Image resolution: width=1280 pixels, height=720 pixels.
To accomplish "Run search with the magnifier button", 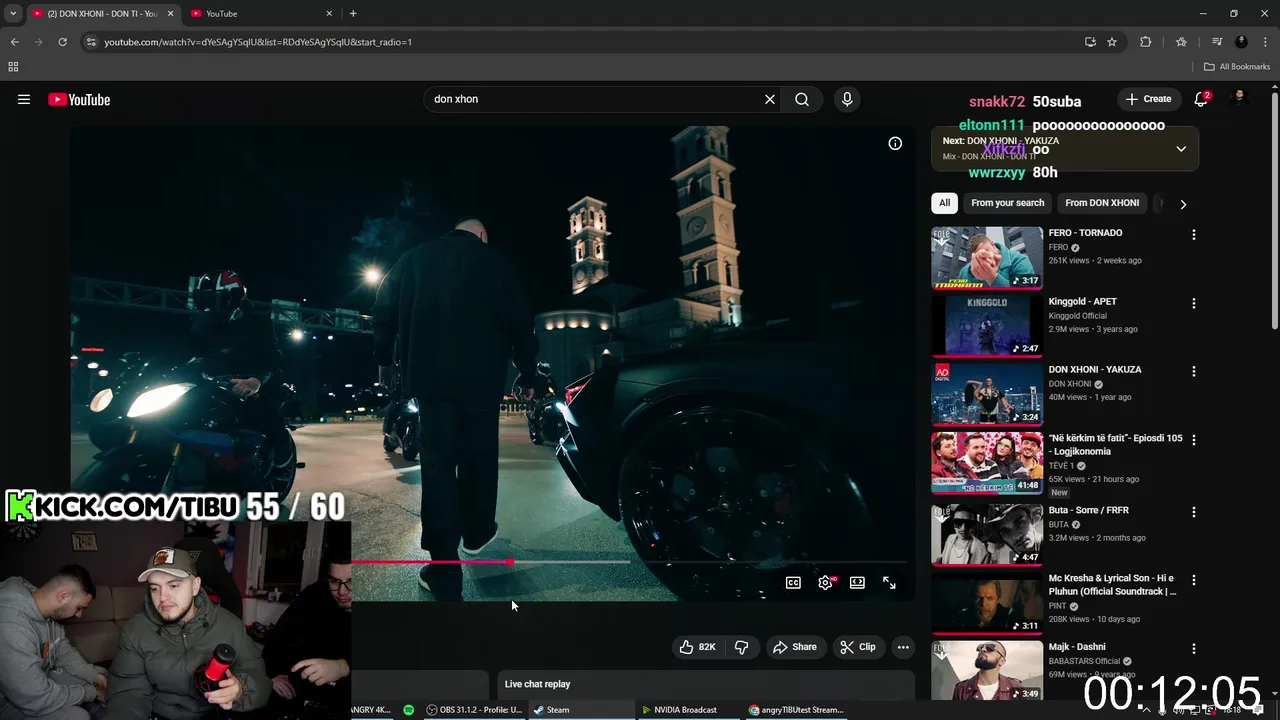I will click(802, 99).
